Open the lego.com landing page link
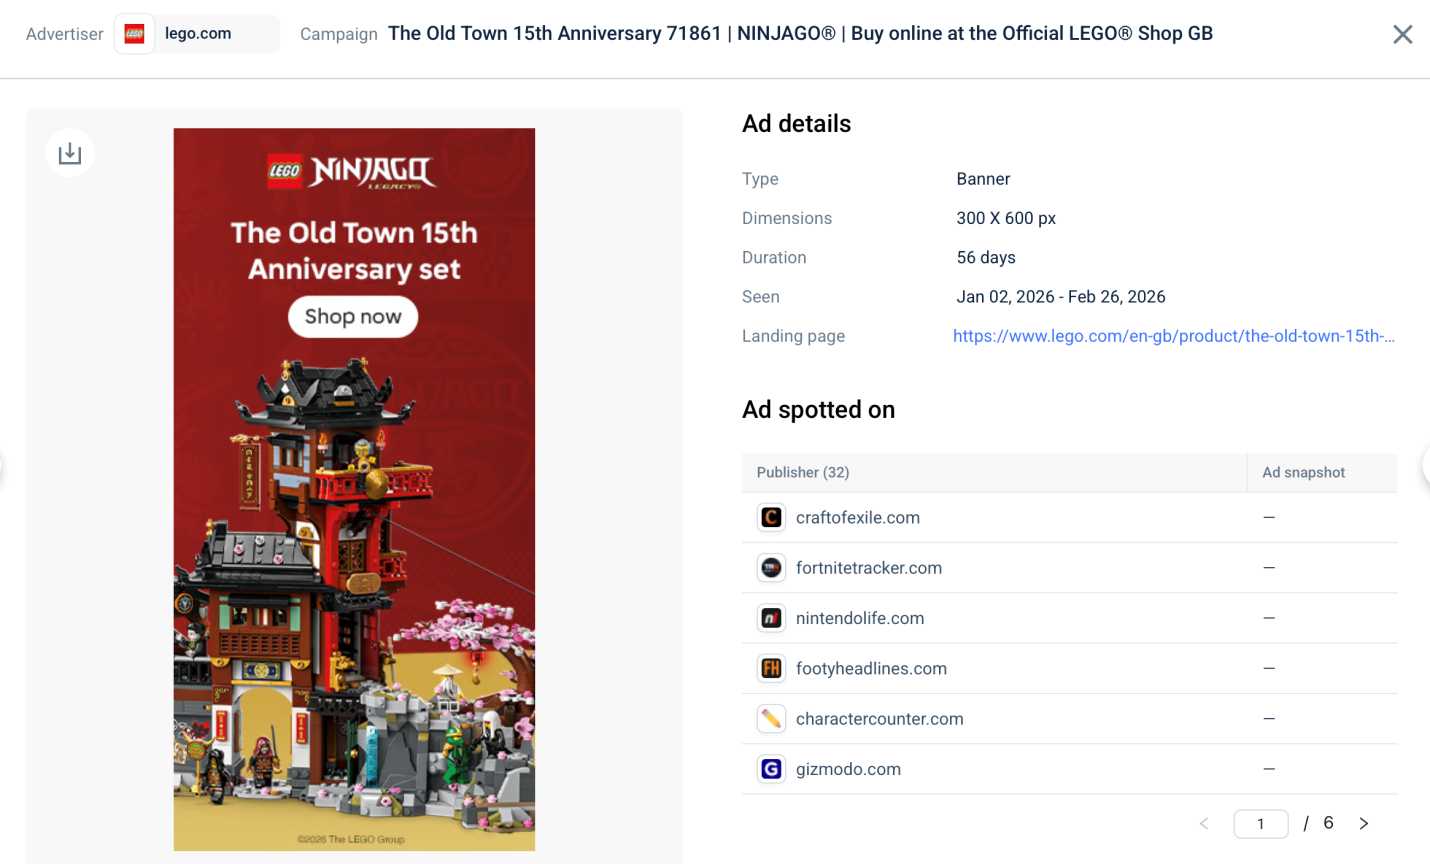This screenshot has width=1430, height=864. click(1174, 336)
